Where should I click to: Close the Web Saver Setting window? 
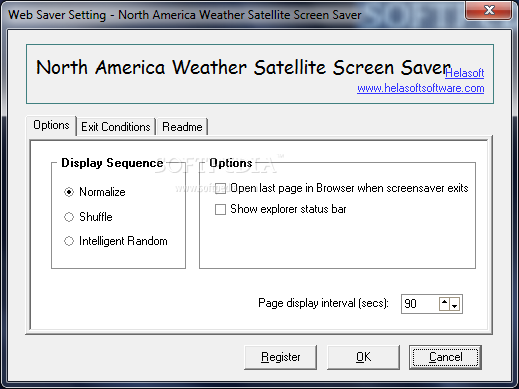[x=489, y=11]
